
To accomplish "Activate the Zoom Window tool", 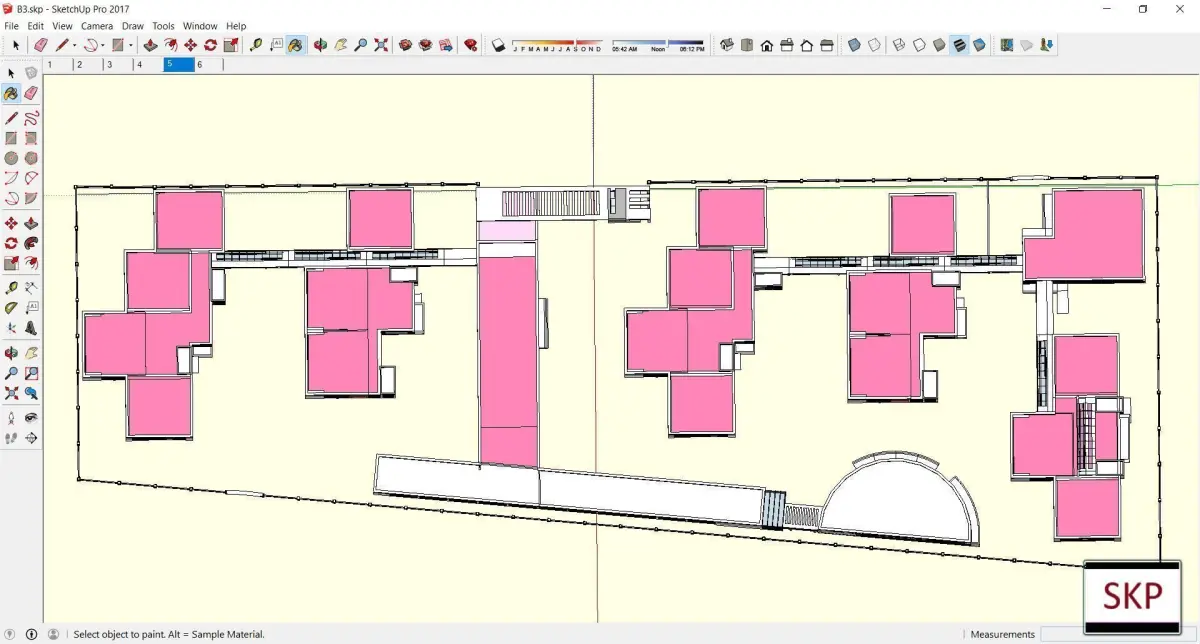I will (31, 373).
